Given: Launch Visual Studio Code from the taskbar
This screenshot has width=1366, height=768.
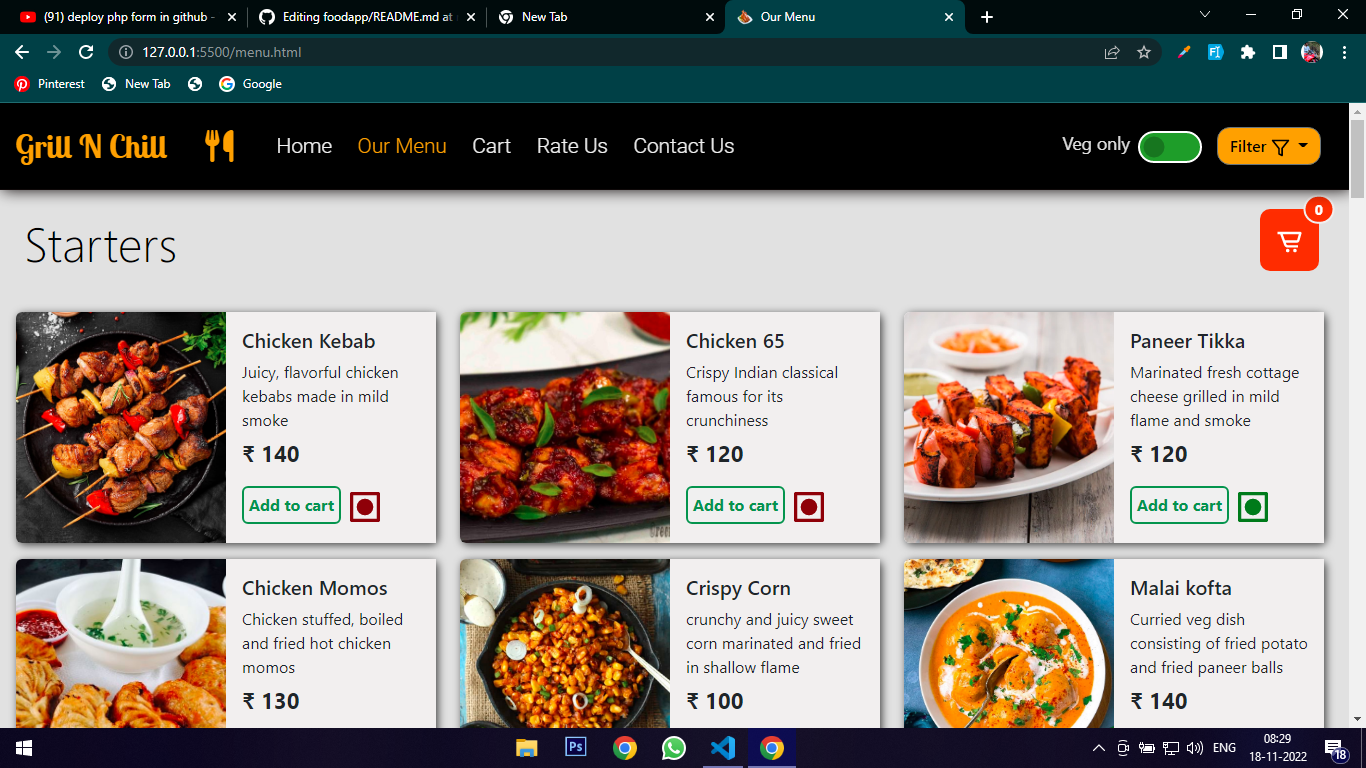Looking at the screenshot, I should pos(723,747).
